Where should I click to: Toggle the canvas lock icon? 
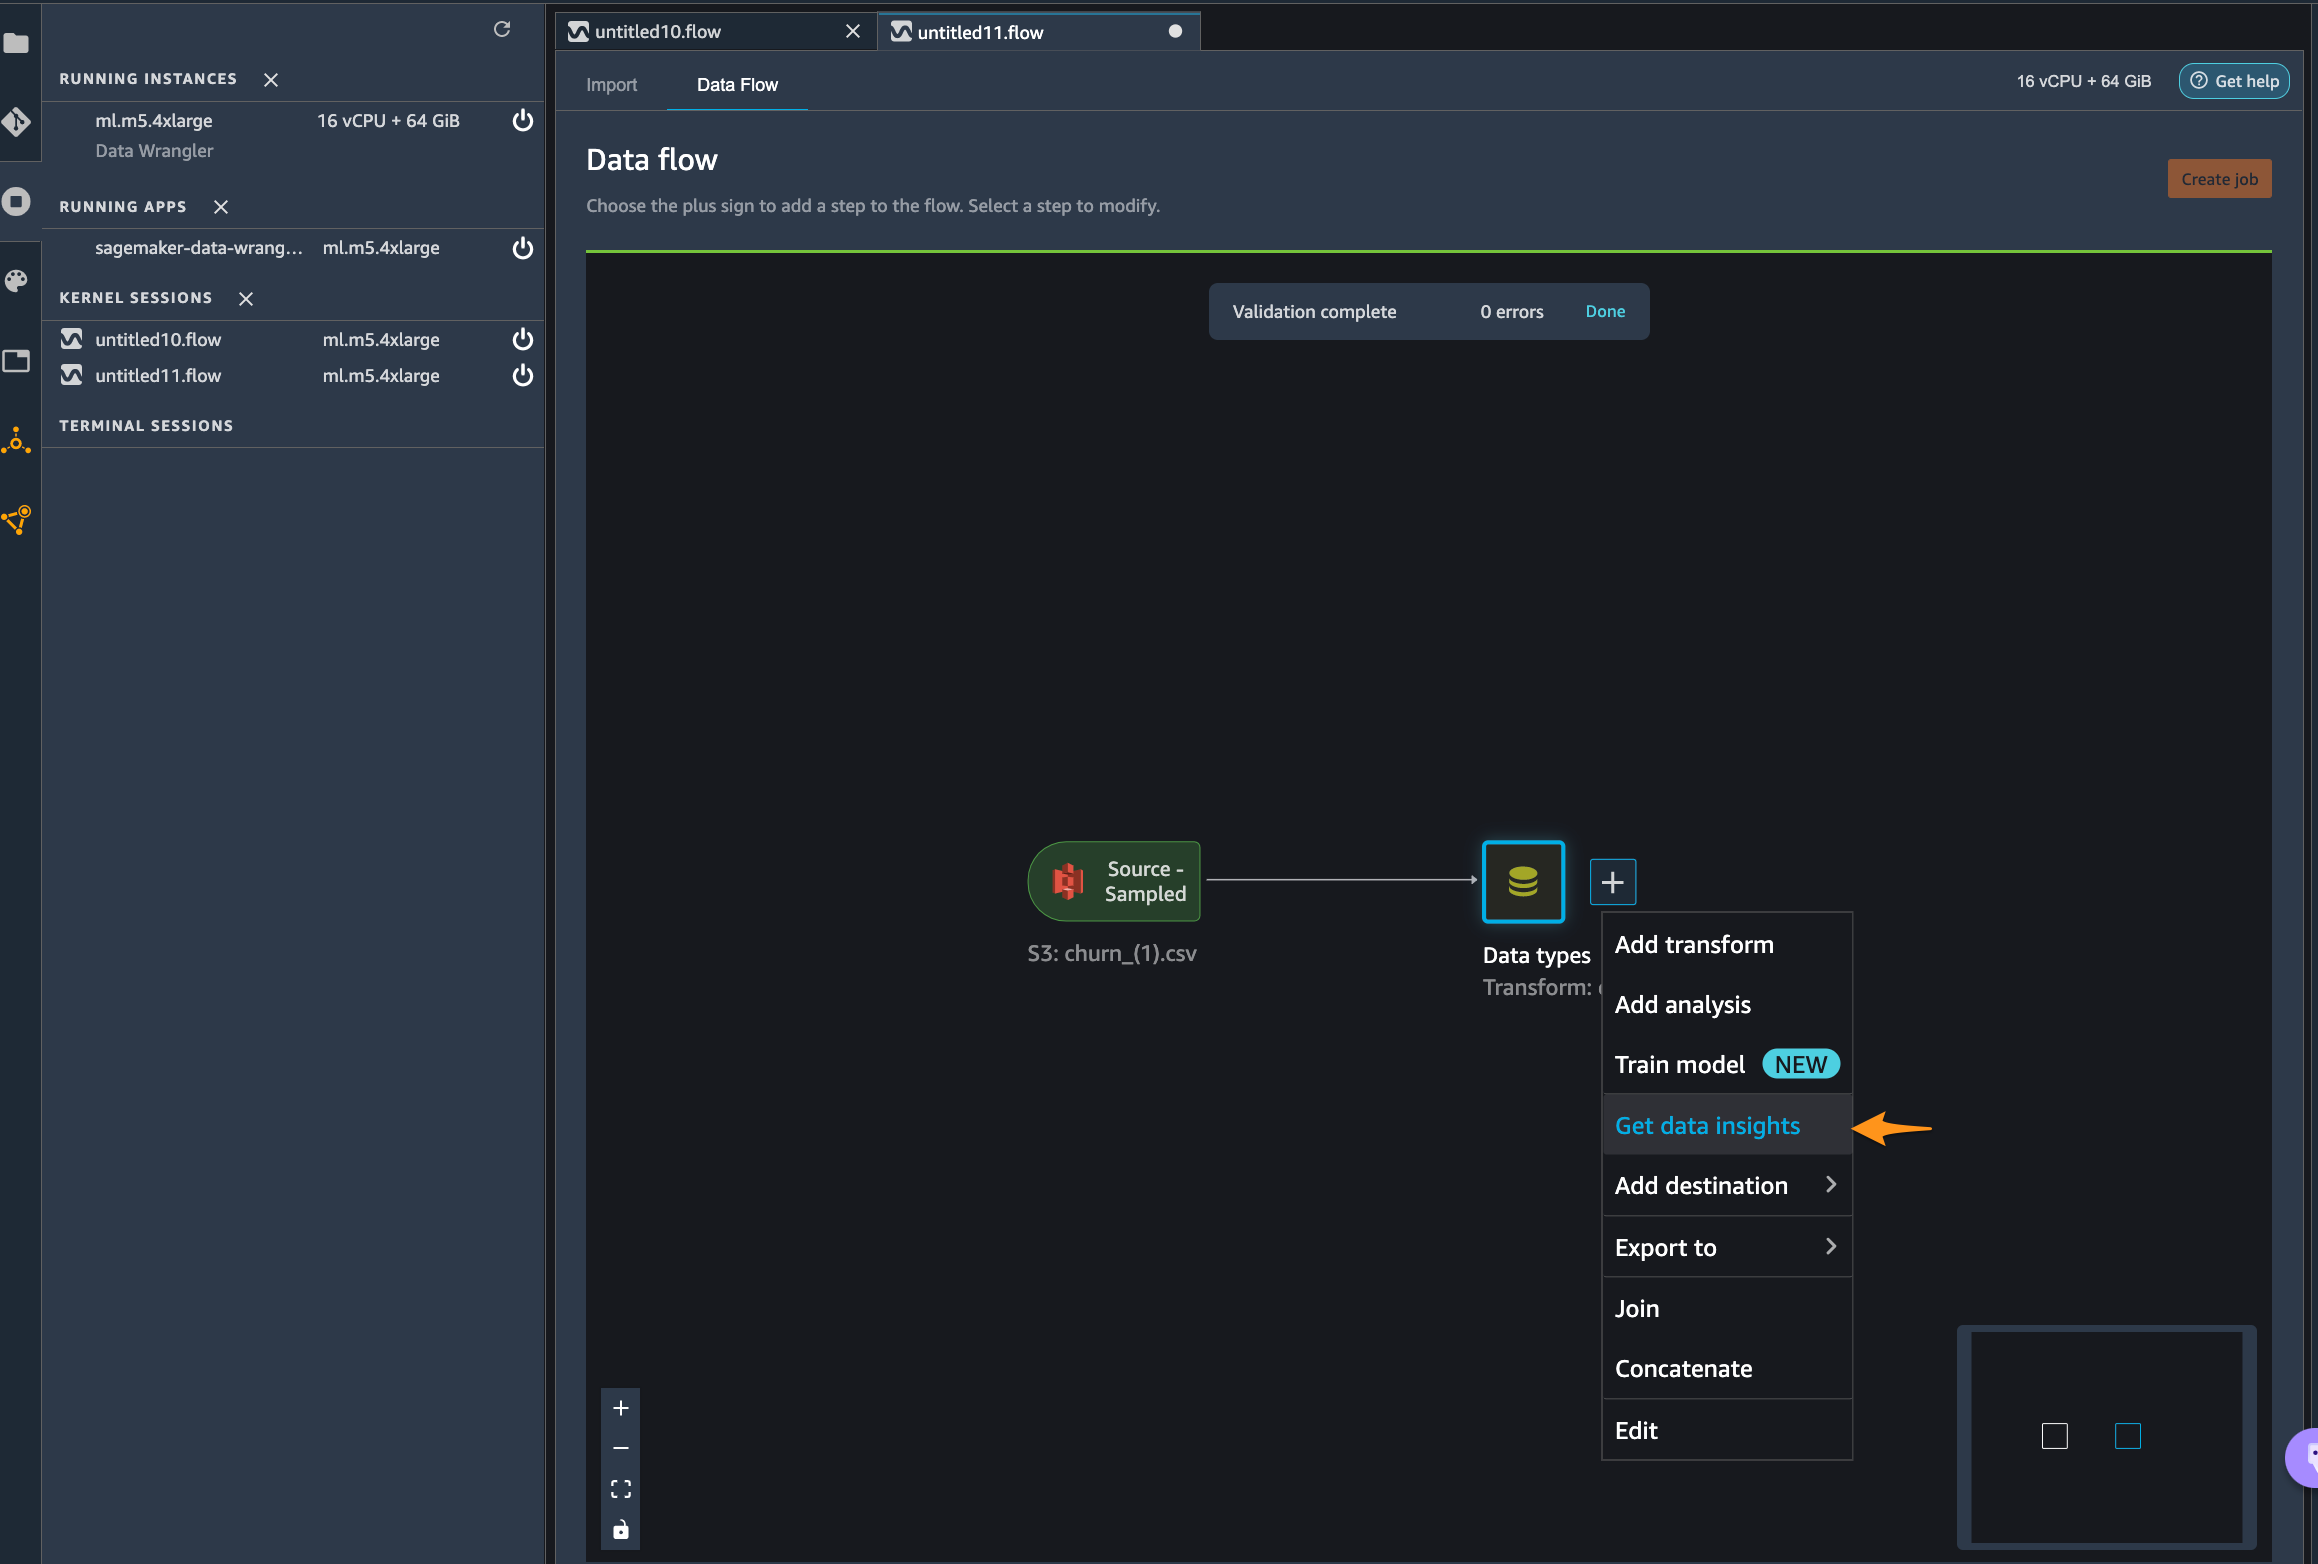(620, 1530)
